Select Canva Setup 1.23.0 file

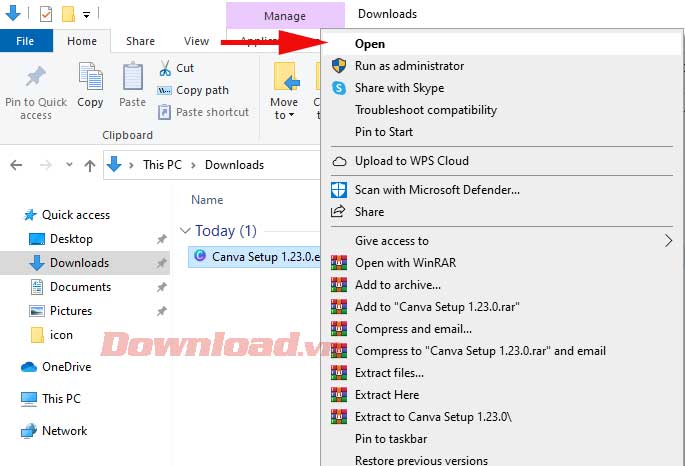pyautogui.click(x=255, y=257)
